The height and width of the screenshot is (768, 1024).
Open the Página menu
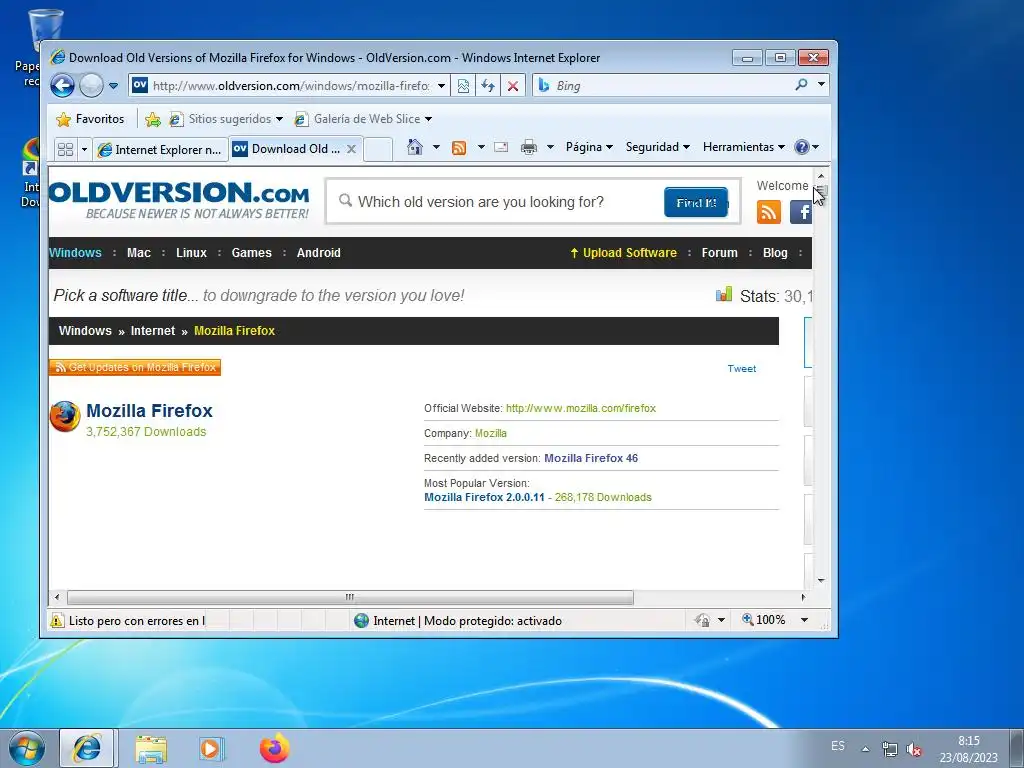tap(589, 147)
